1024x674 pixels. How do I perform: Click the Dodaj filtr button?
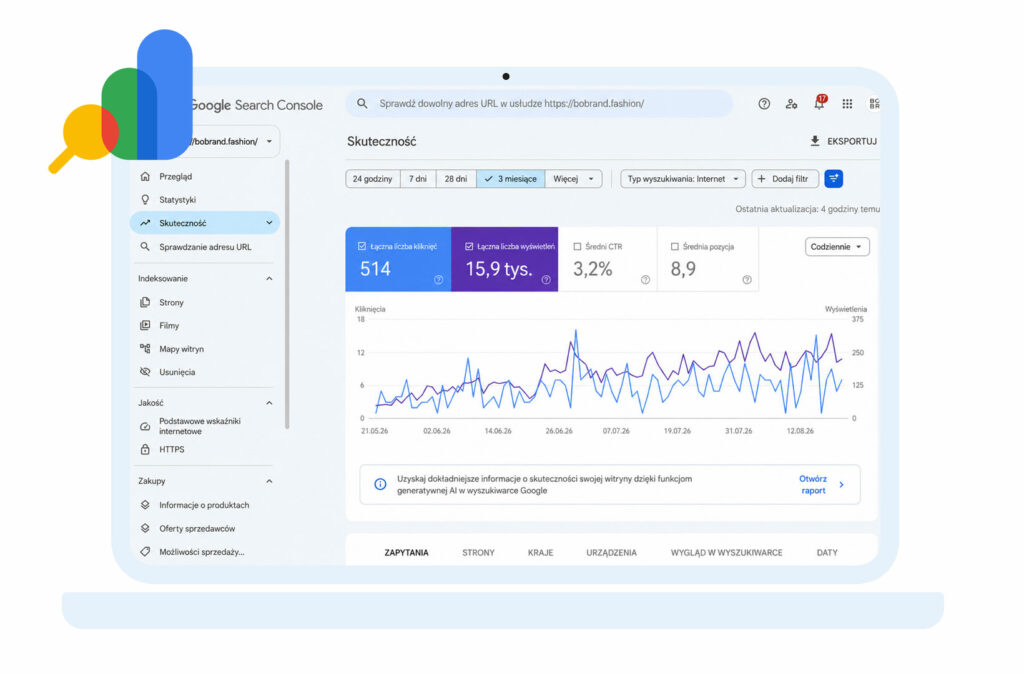pyautogui.click(x=785, y=178)
